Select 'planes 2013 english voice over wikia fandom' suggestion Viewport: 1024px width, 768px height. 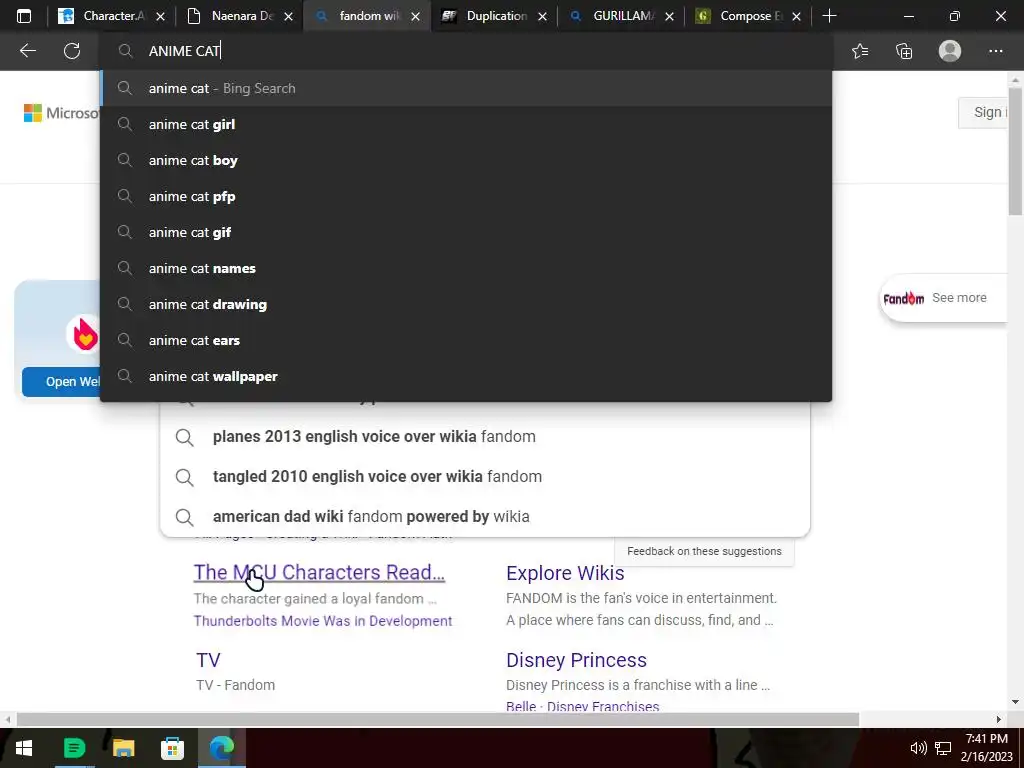coord(485,436)
